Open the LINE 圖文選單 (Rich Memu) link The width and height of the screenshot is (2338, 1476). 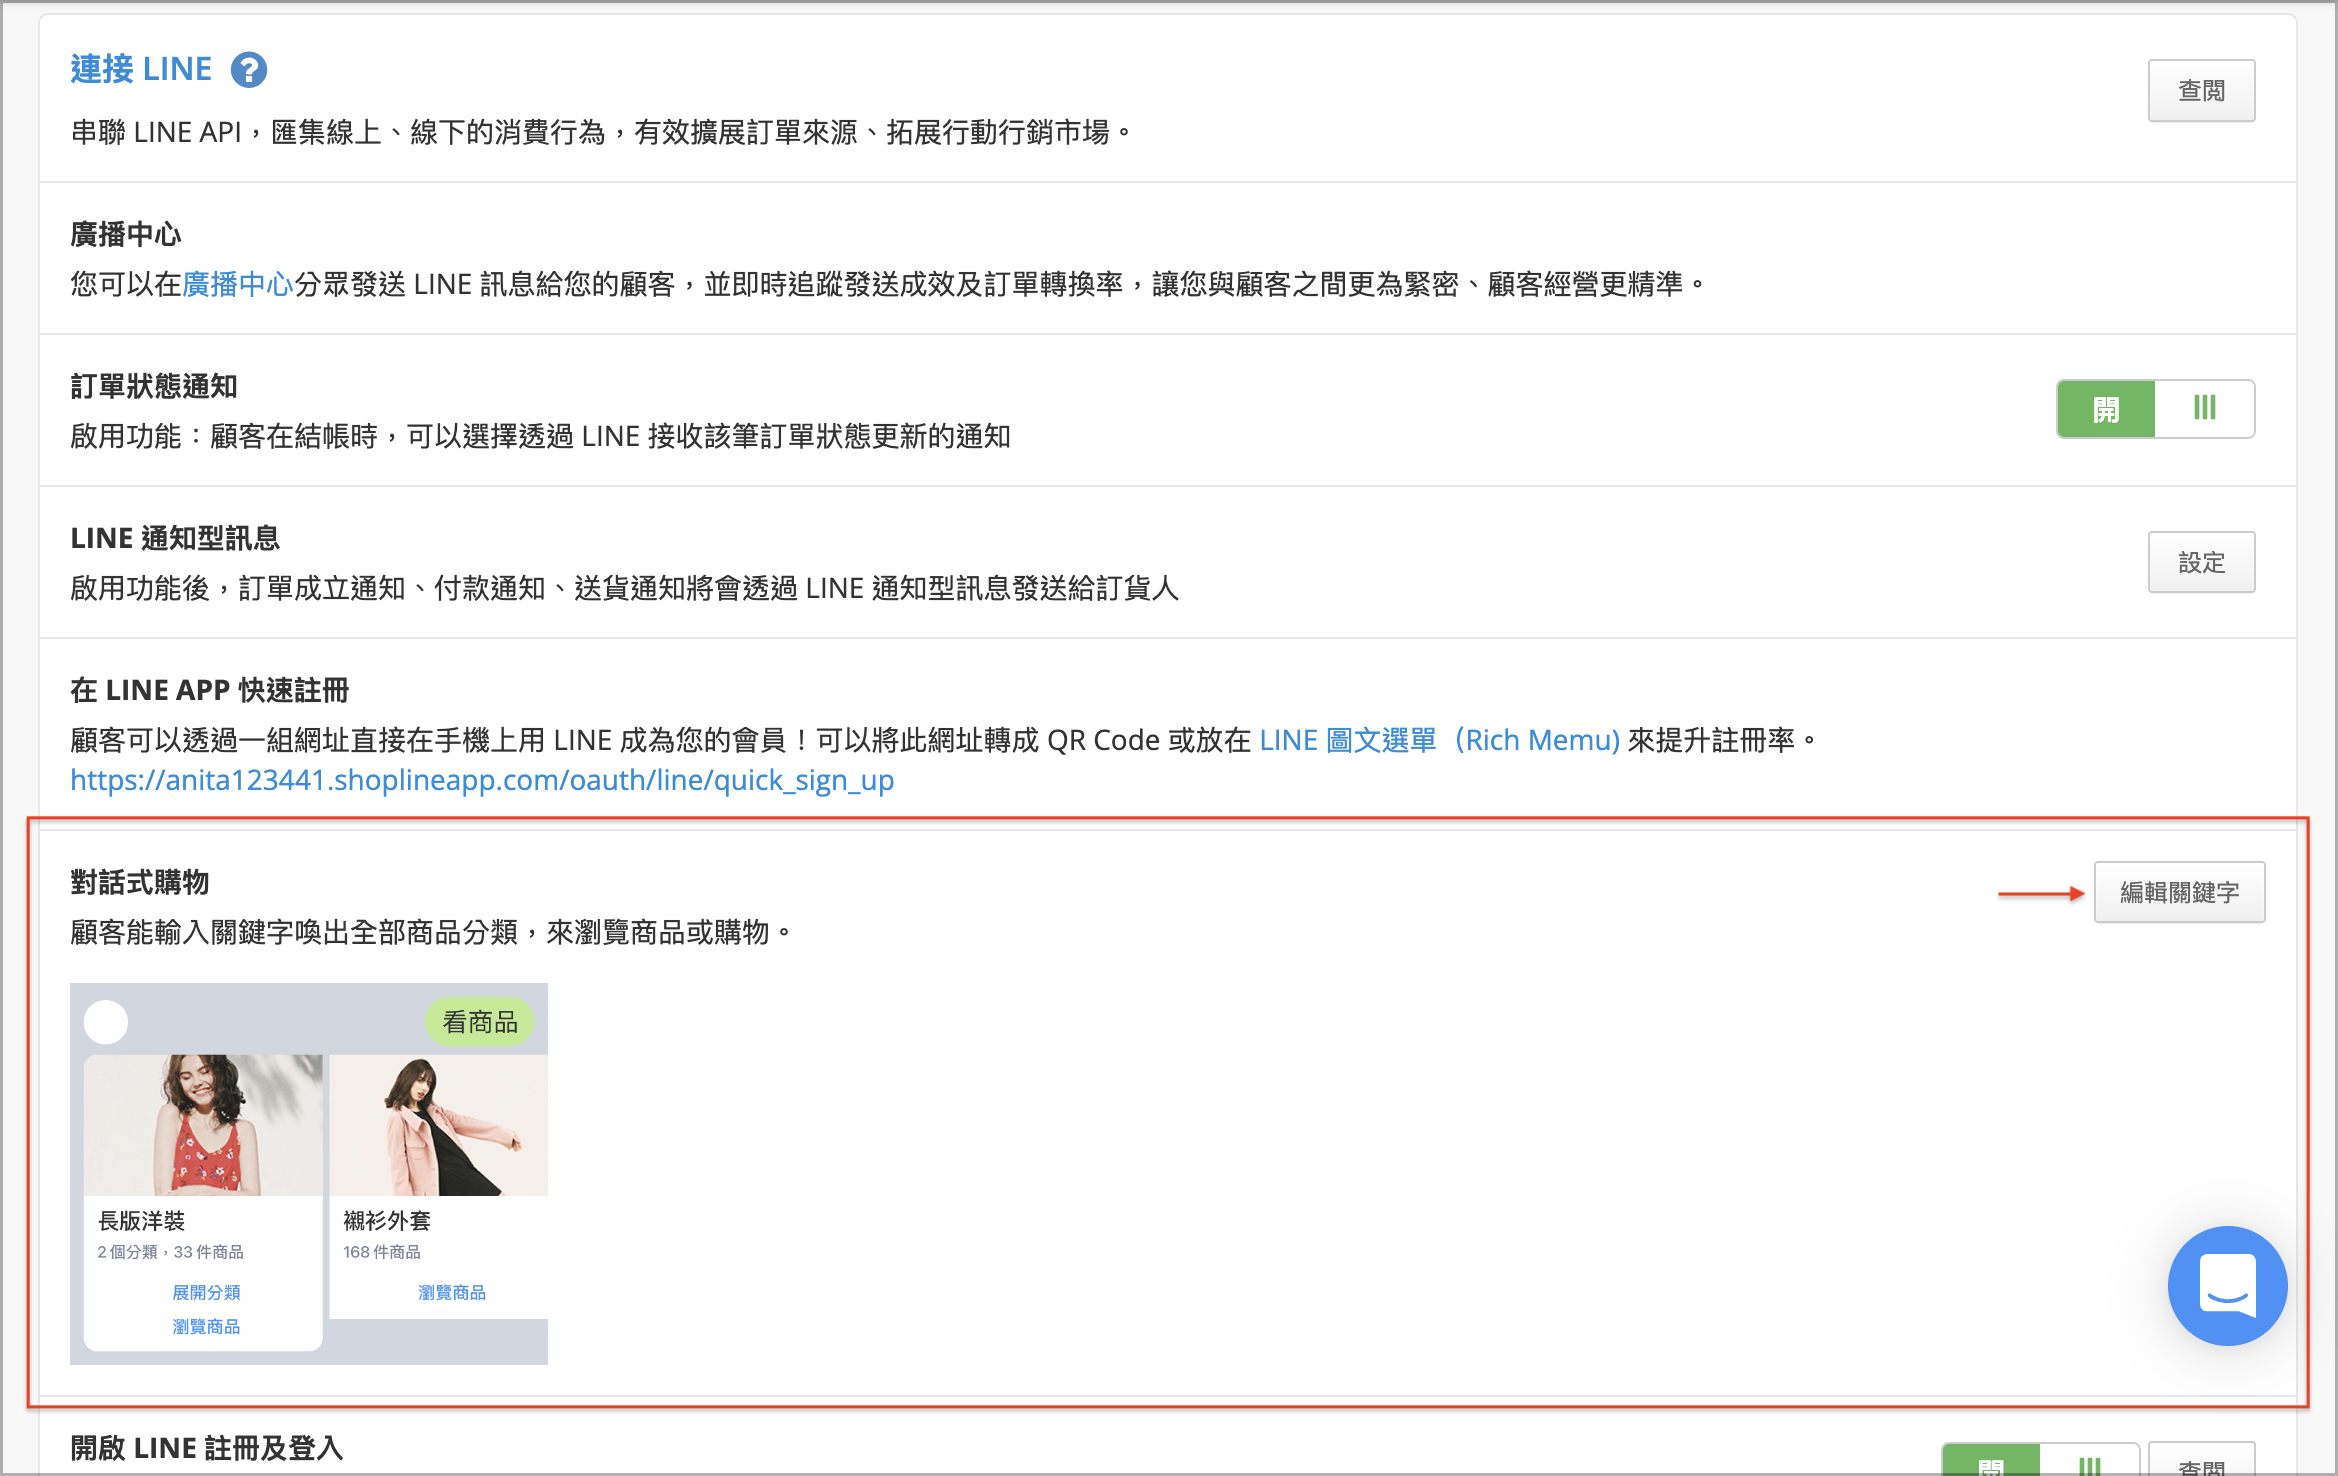(1439, 741)
